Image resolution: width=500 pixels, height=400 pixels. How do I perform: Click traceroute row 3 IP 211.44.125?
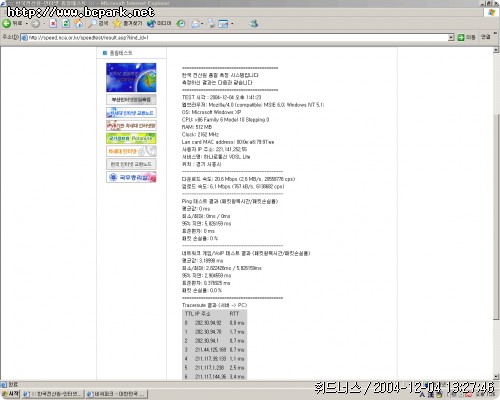[x=210, y=350]
